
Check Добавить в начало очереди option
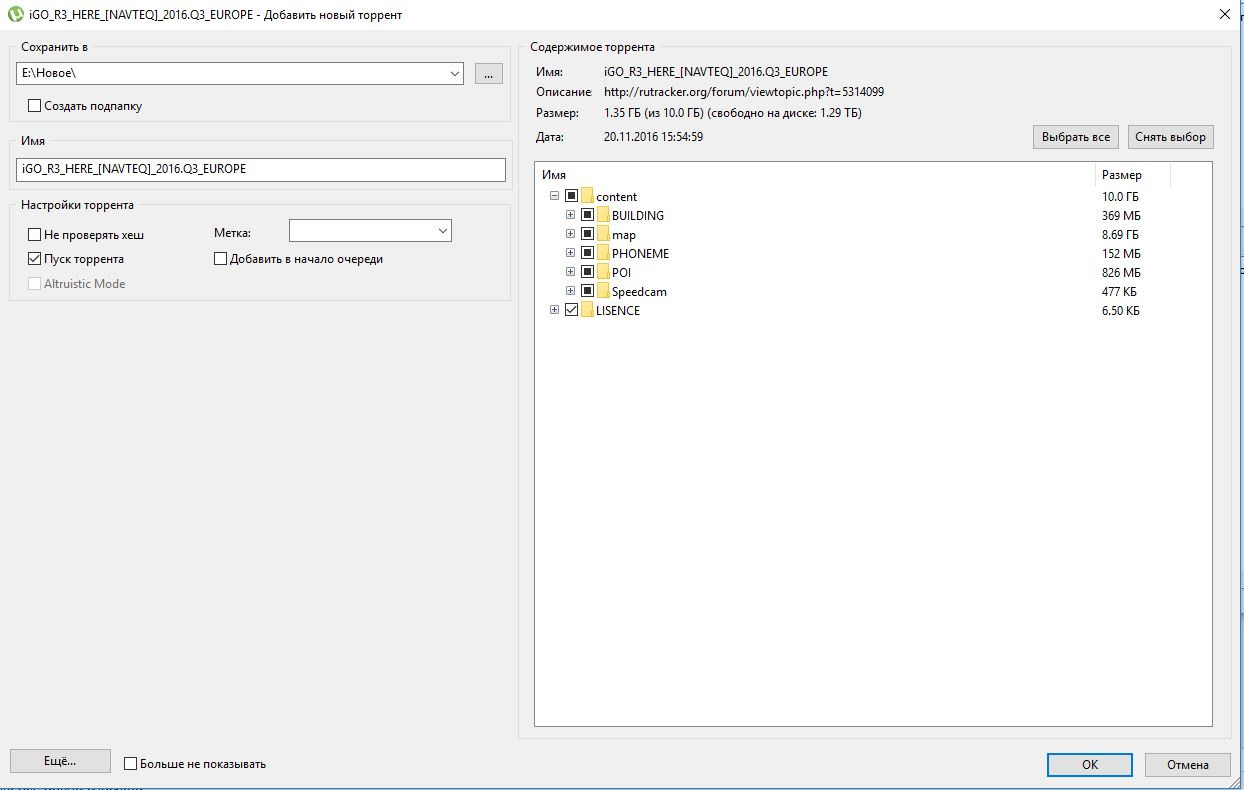point(221,259)
